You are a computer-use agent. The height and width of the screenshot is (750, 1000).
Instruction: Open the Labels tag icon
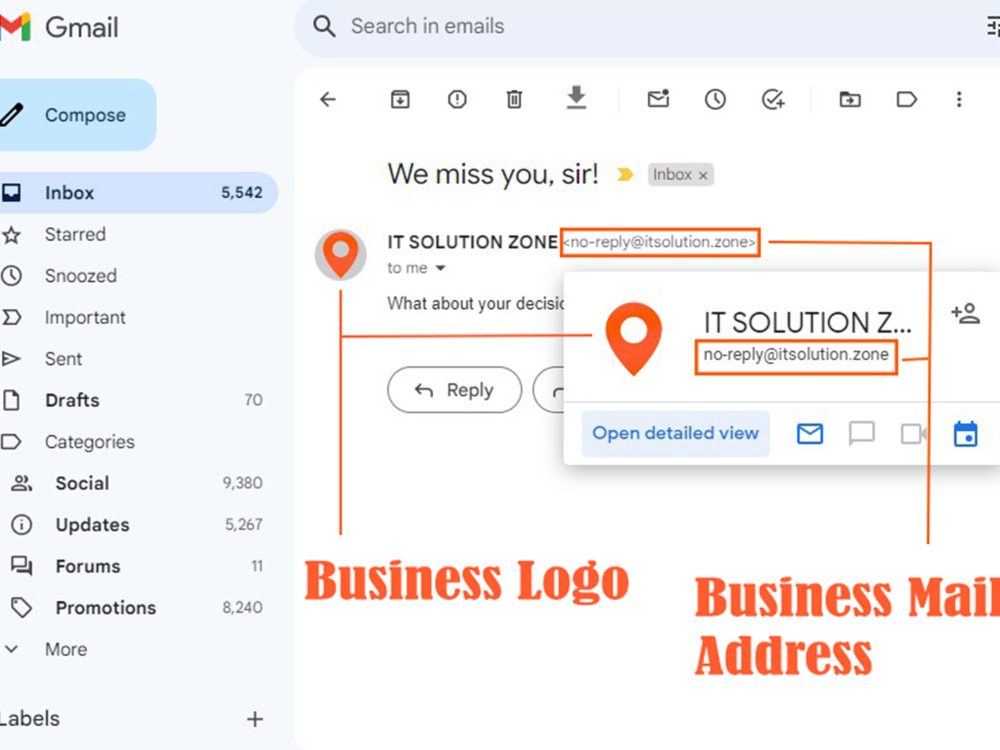(x=906, y=99)
